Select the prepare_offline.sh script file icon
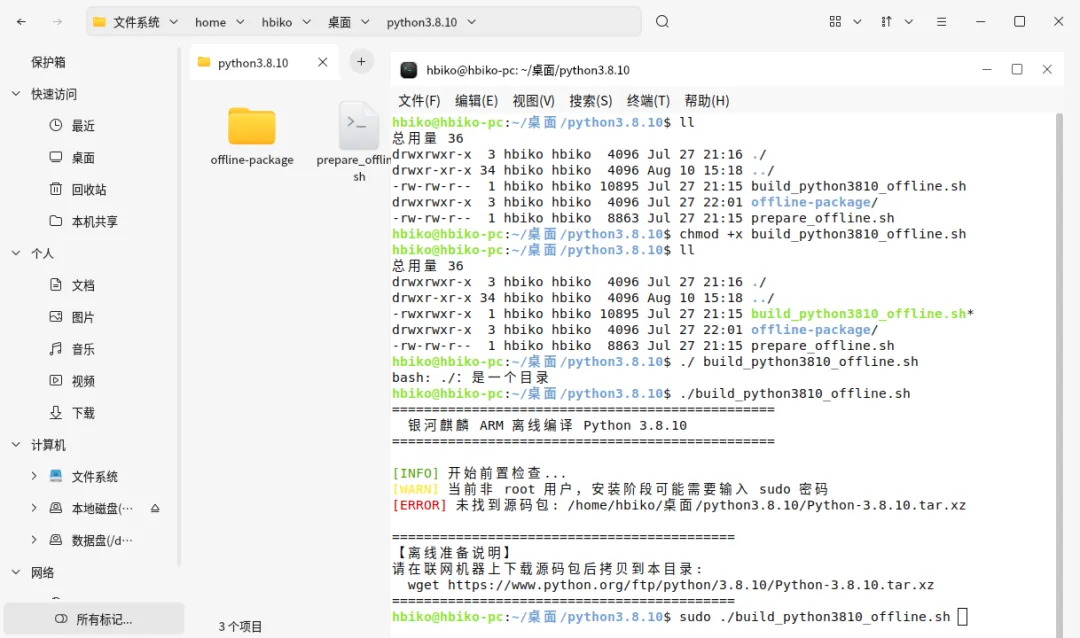 (359, 126)
